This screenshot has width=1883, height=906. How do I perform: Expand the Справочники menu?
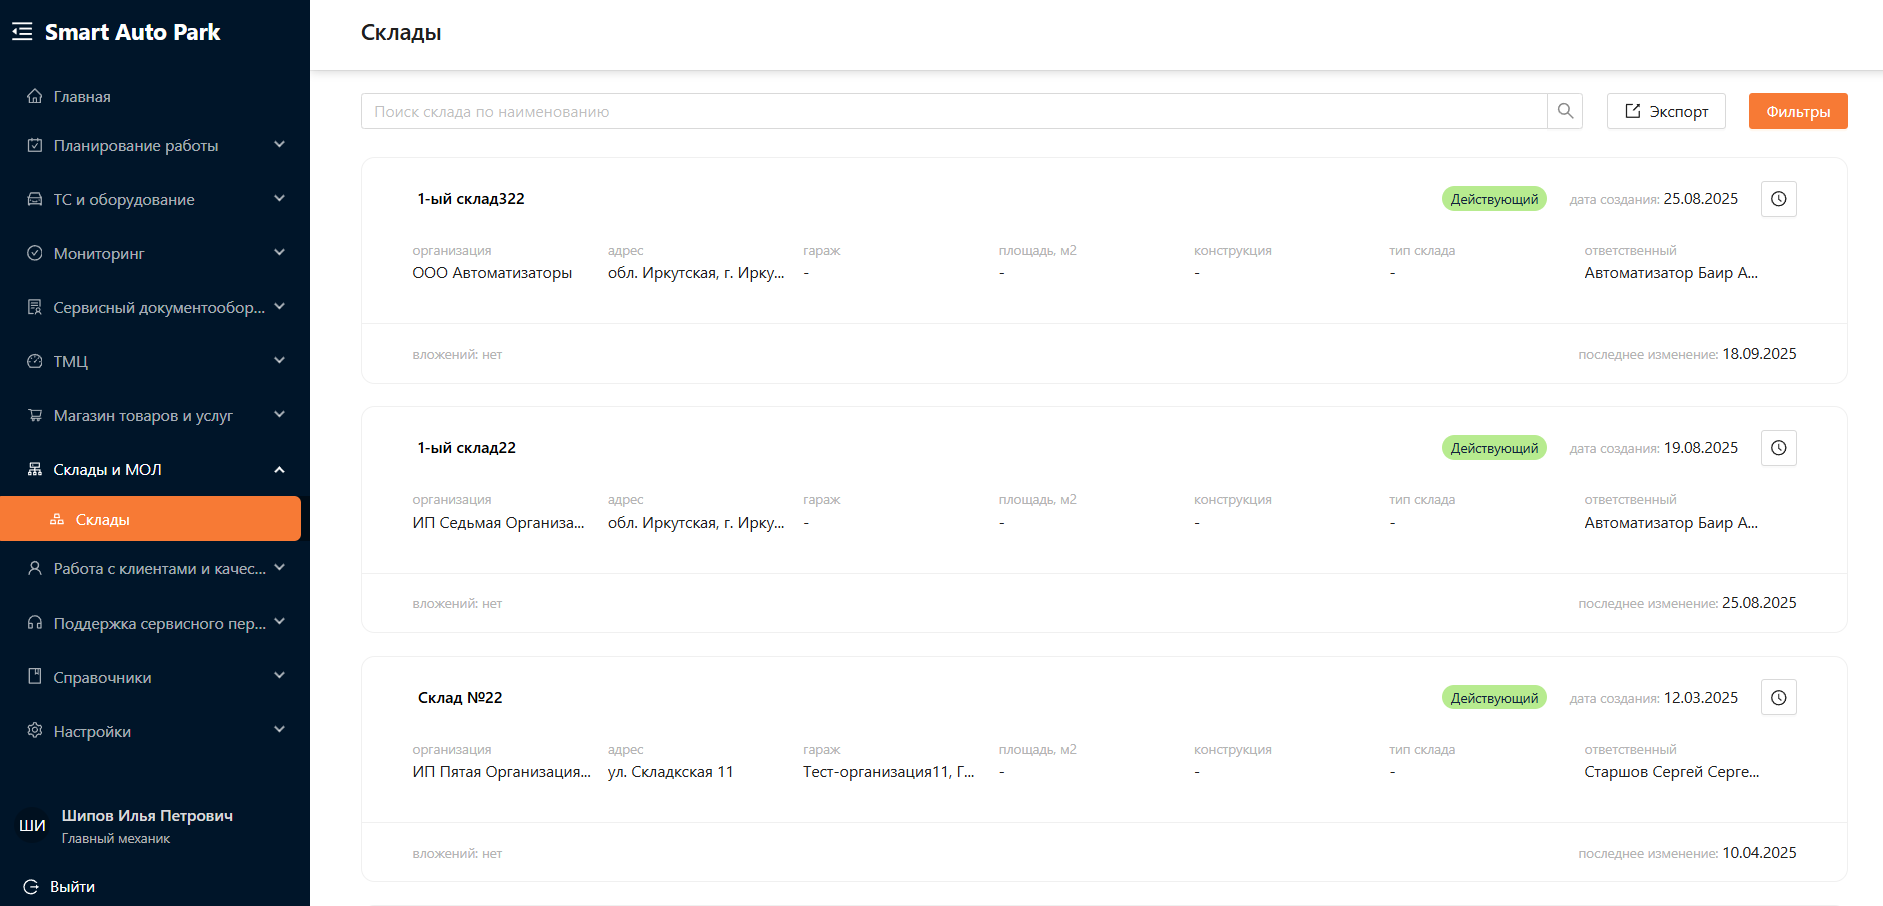coord(279,677)
